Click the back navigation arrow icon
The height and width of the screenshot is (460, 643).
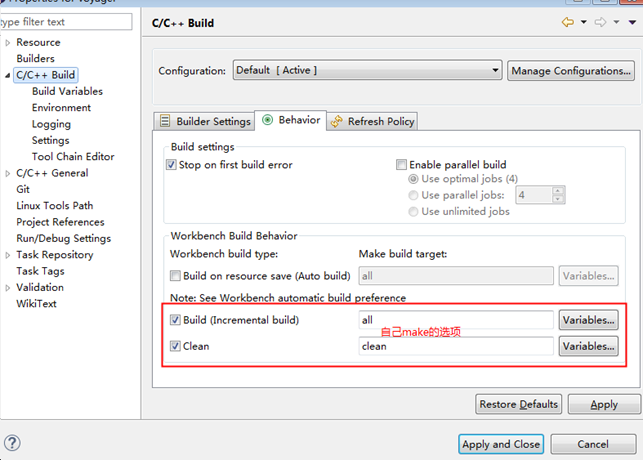(568, 22)
